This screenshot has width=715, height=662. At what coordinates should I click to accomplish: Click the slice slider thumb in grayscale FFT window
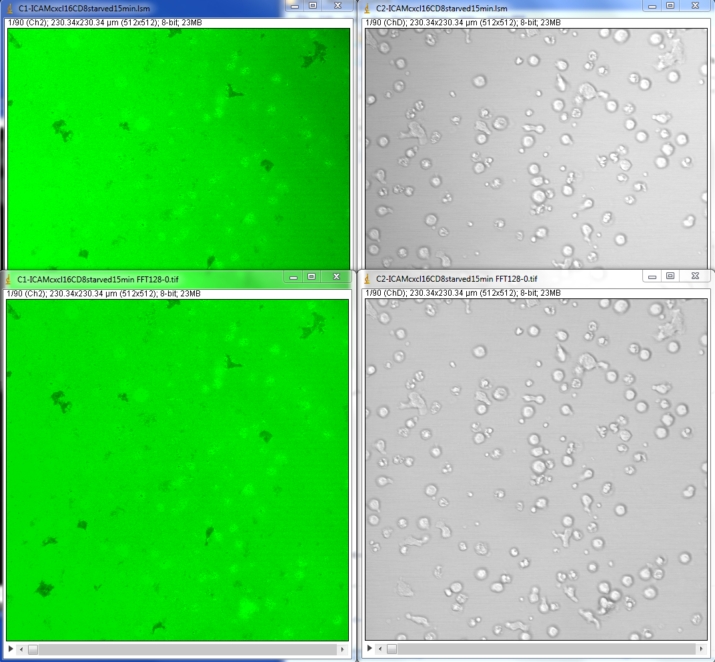click(x=393, y=649)
